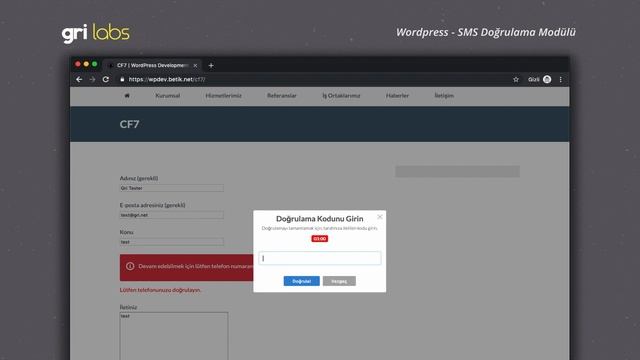Click the home icon in site navigation

[127, 96]
